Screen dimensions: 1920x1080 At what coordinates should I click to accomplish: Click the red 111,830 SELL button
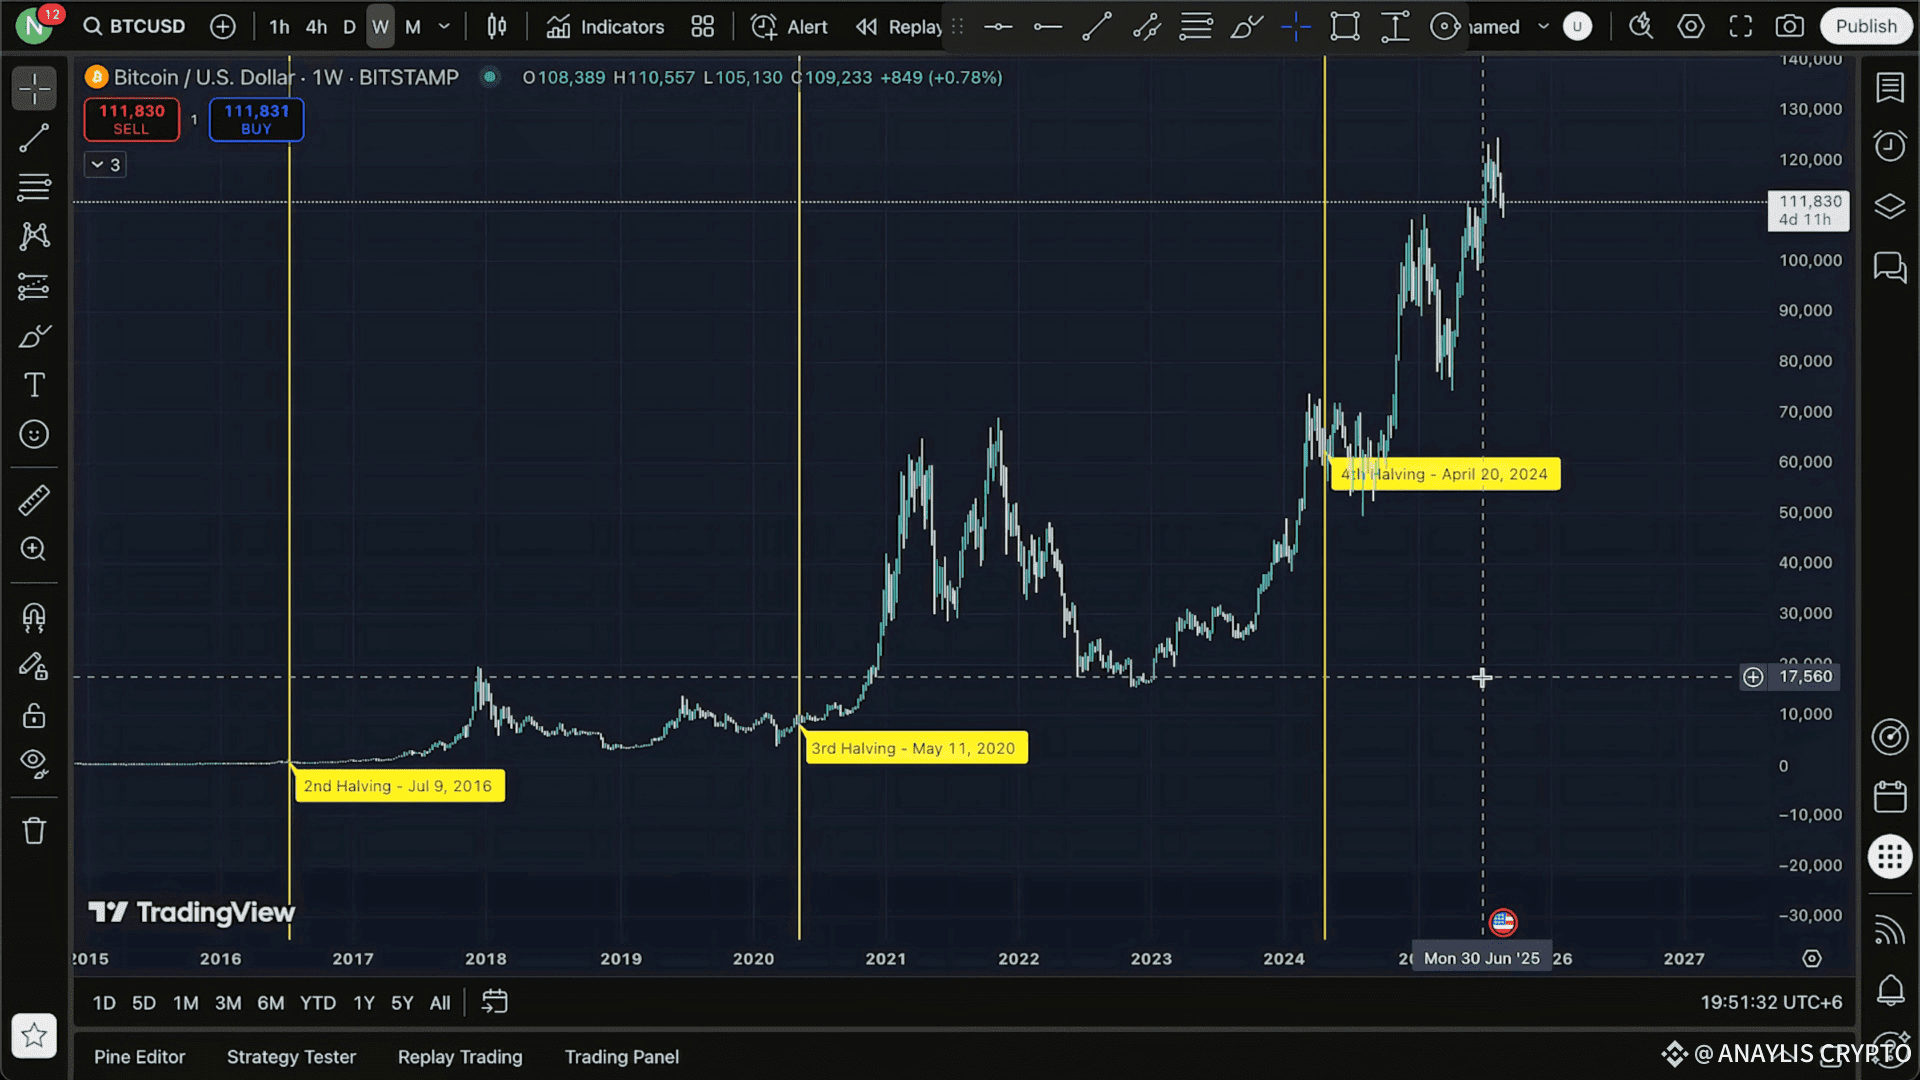click(x=132, y=119)
